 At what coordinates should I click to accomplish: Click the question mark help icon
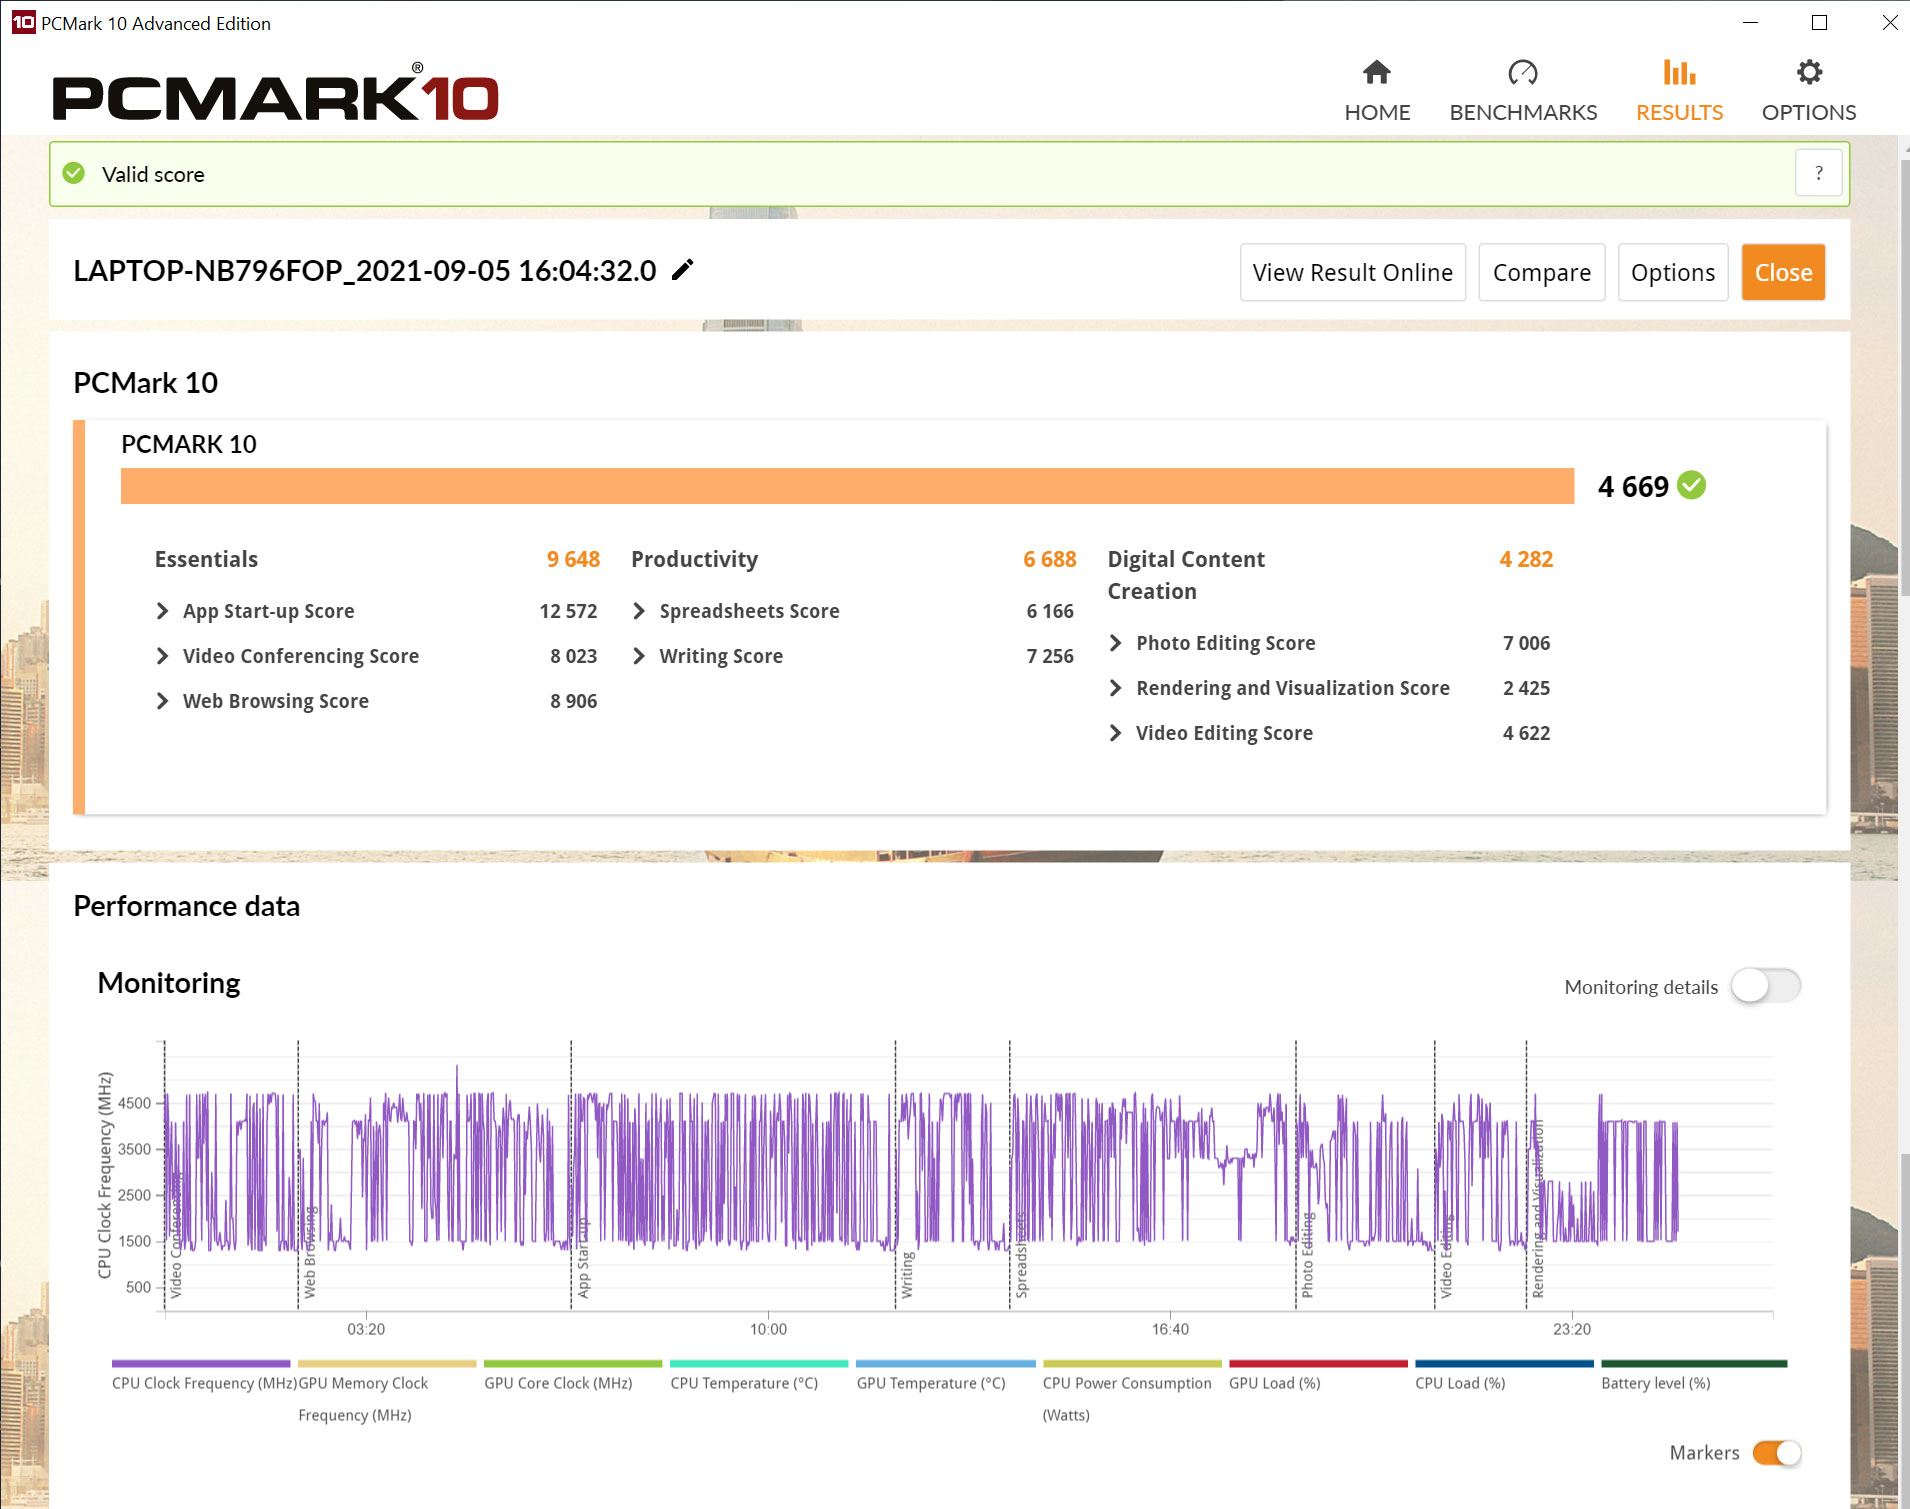pyautogui.click(x=1818, y=174)
